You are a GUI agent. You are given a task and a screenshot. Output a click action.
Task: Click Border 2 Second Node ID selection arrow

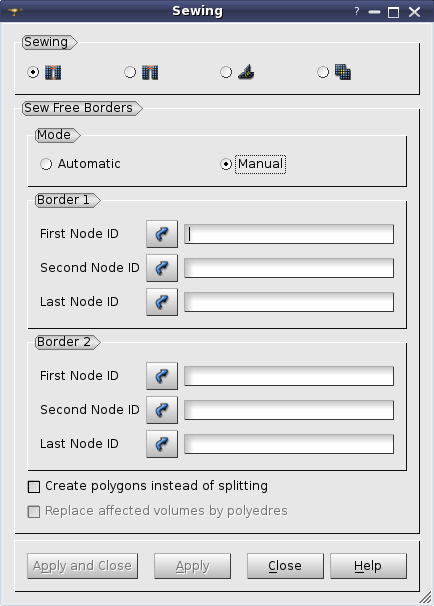tap(162, 410)
